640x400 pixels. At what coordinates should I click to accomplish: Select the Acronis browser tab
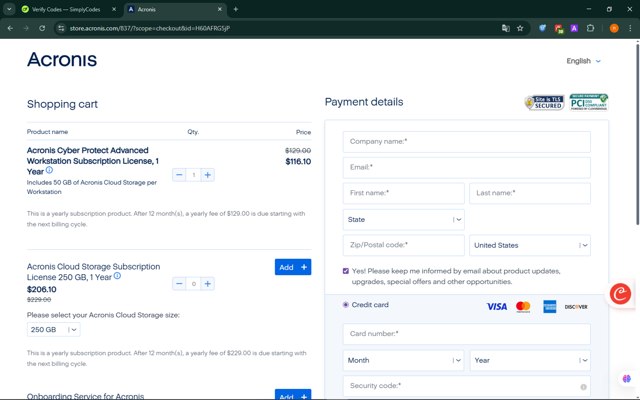(x=175, y=9)
